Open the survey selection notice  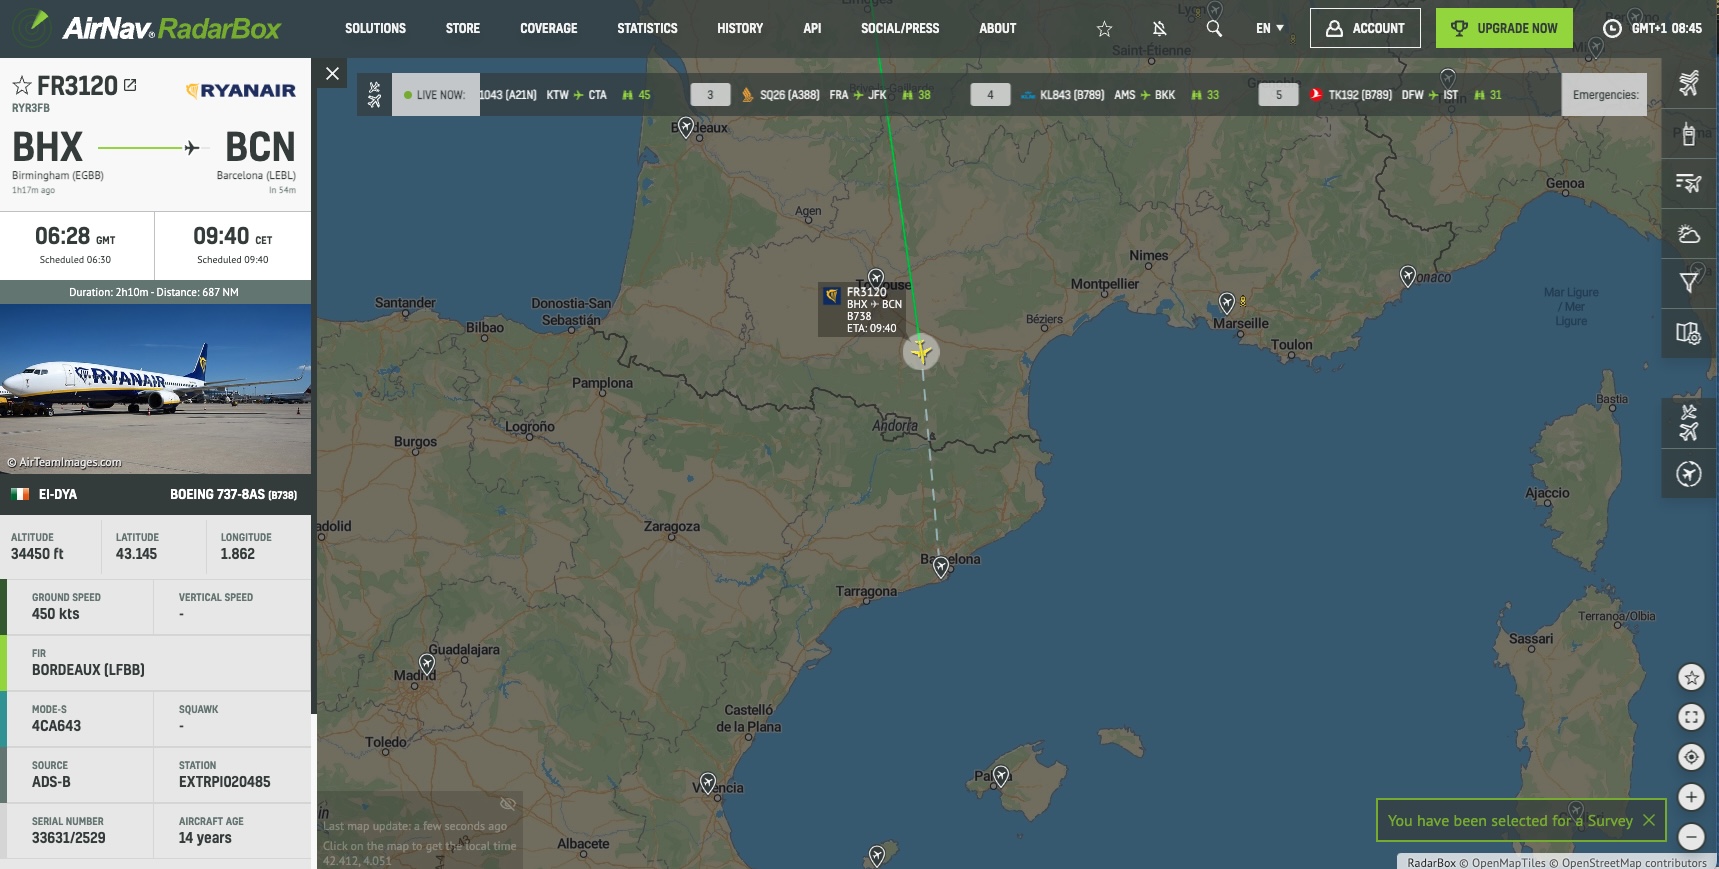tap(1509, 820)
